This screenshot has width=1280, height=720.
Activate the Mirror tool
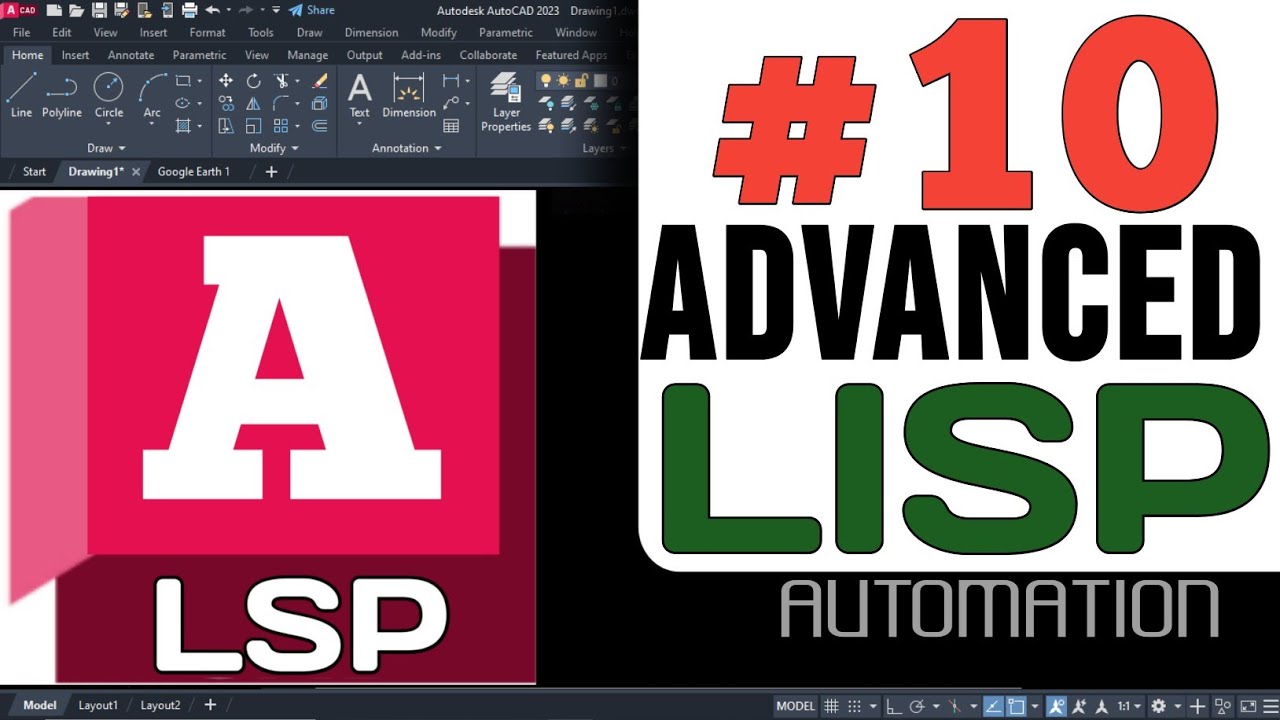point(253,103)
